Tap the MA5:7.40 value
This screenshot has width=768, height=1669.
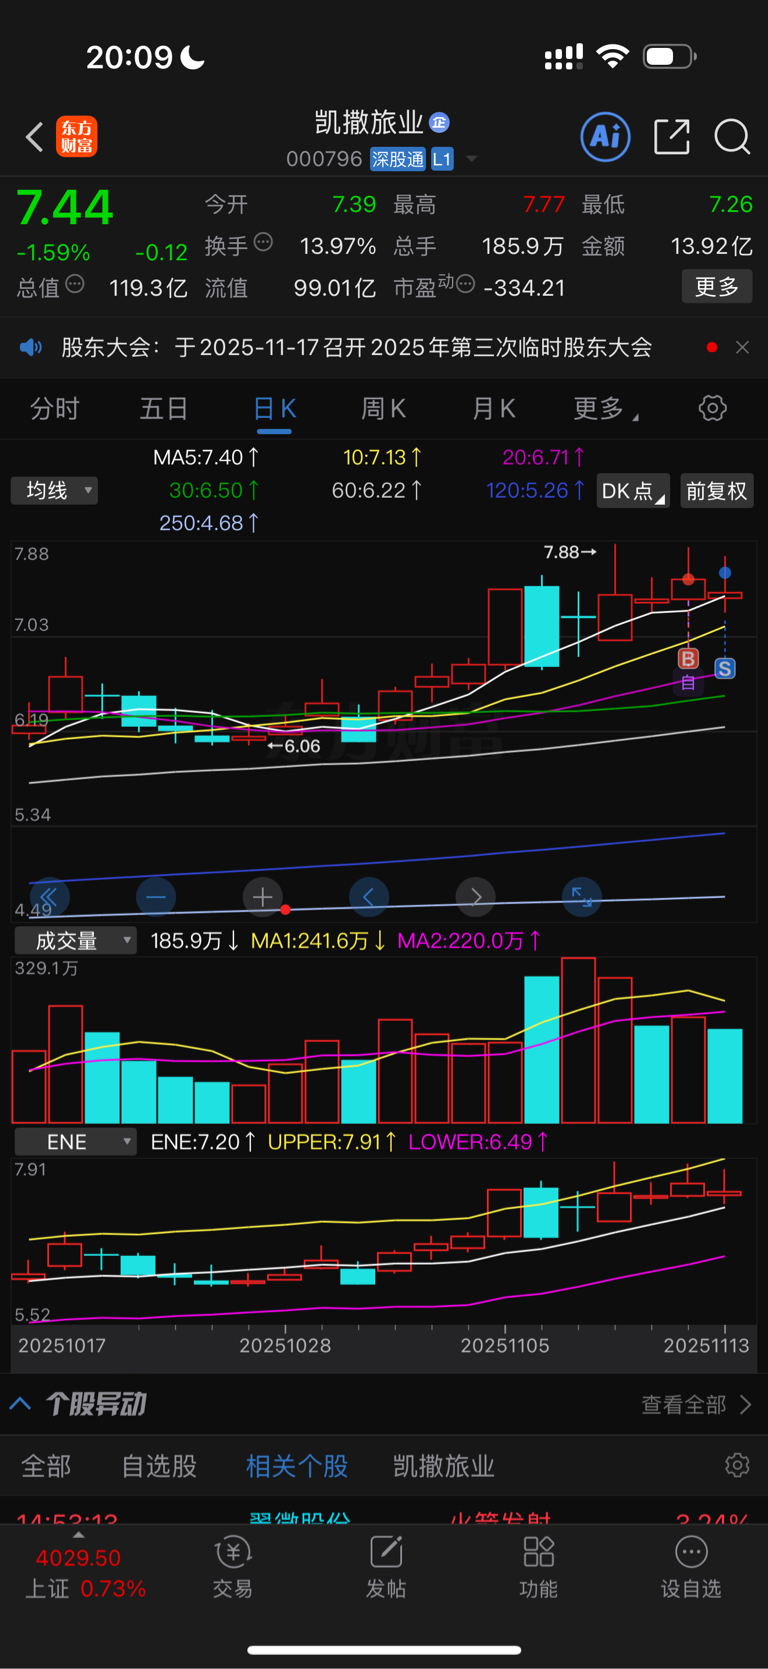(206, 457)
